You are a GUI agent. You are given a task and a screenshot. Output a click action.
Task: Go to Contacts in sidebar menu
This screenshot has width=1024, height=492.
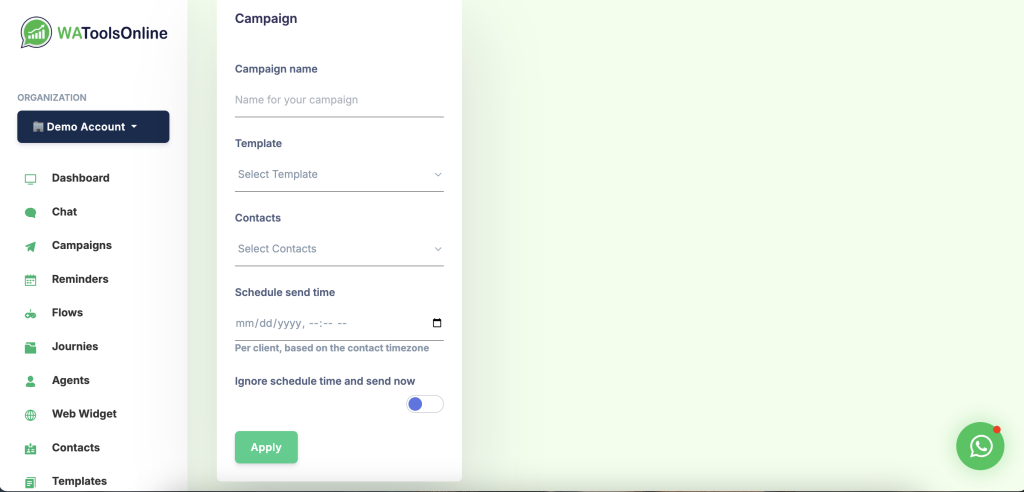[x=76, y=448]
